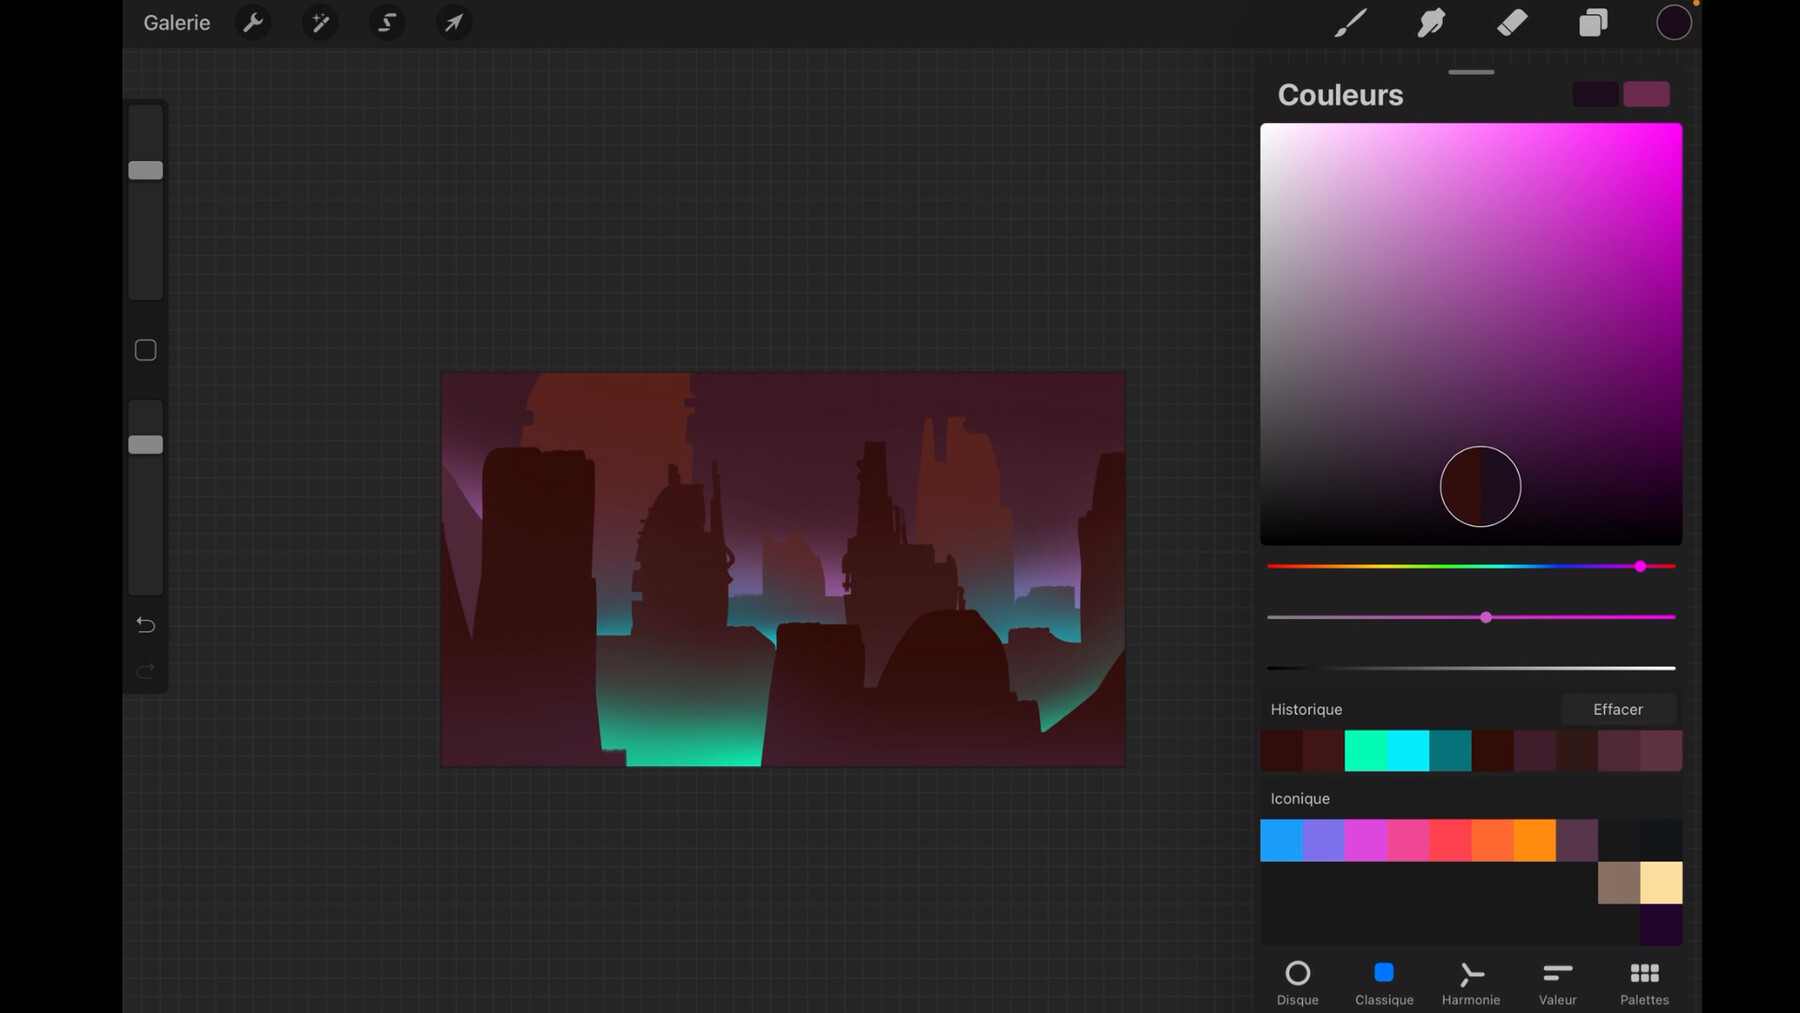The height and width of the screenshot is (1013, 1800).
Task: Choose the taupe brown Iconique swatch
Action: point(1619,883)
